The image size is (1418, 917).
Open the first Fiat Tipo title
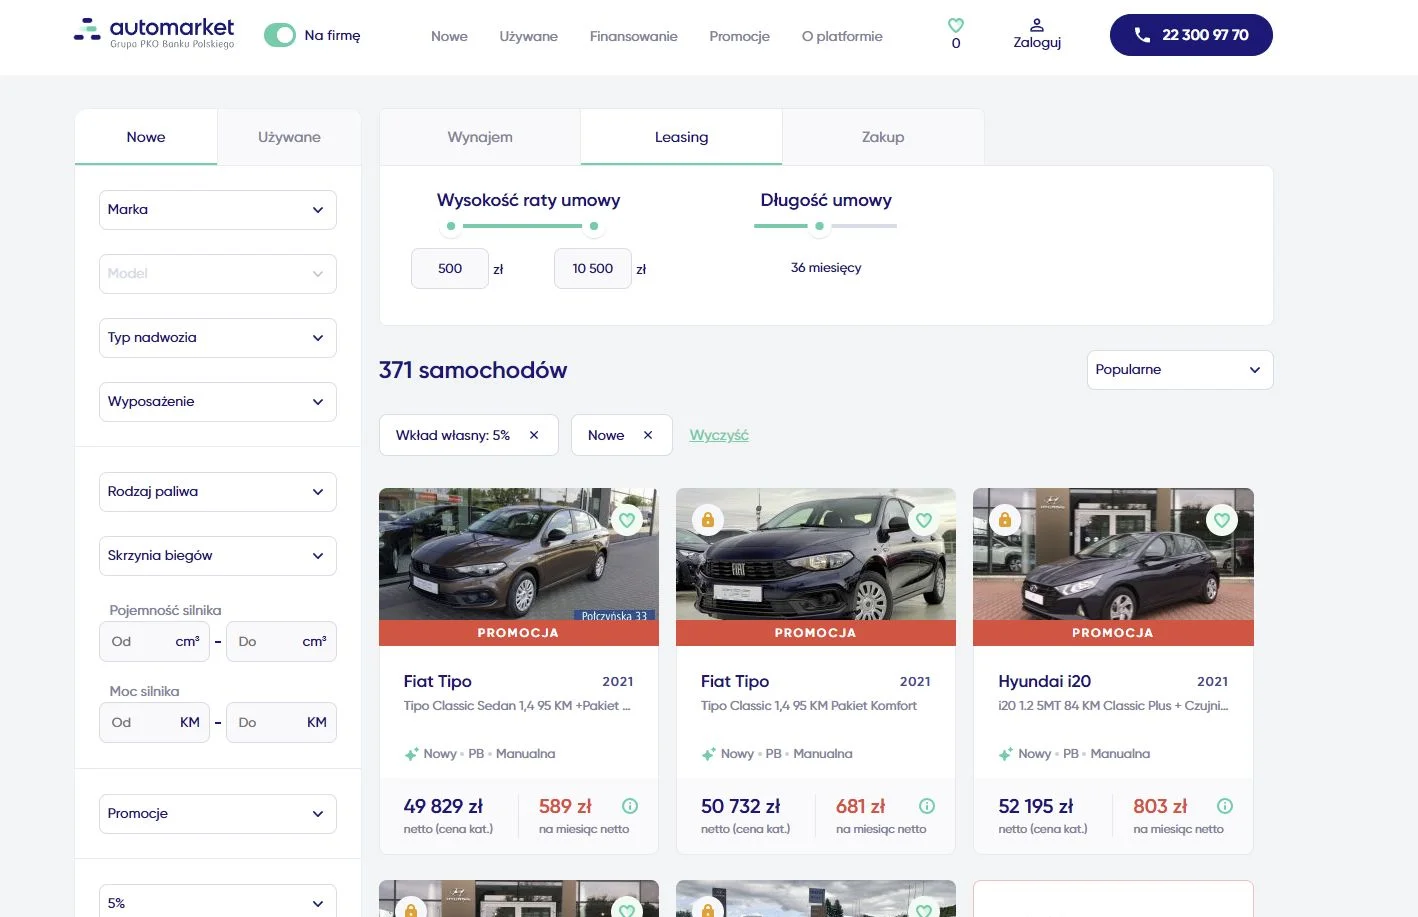[437, 681]
